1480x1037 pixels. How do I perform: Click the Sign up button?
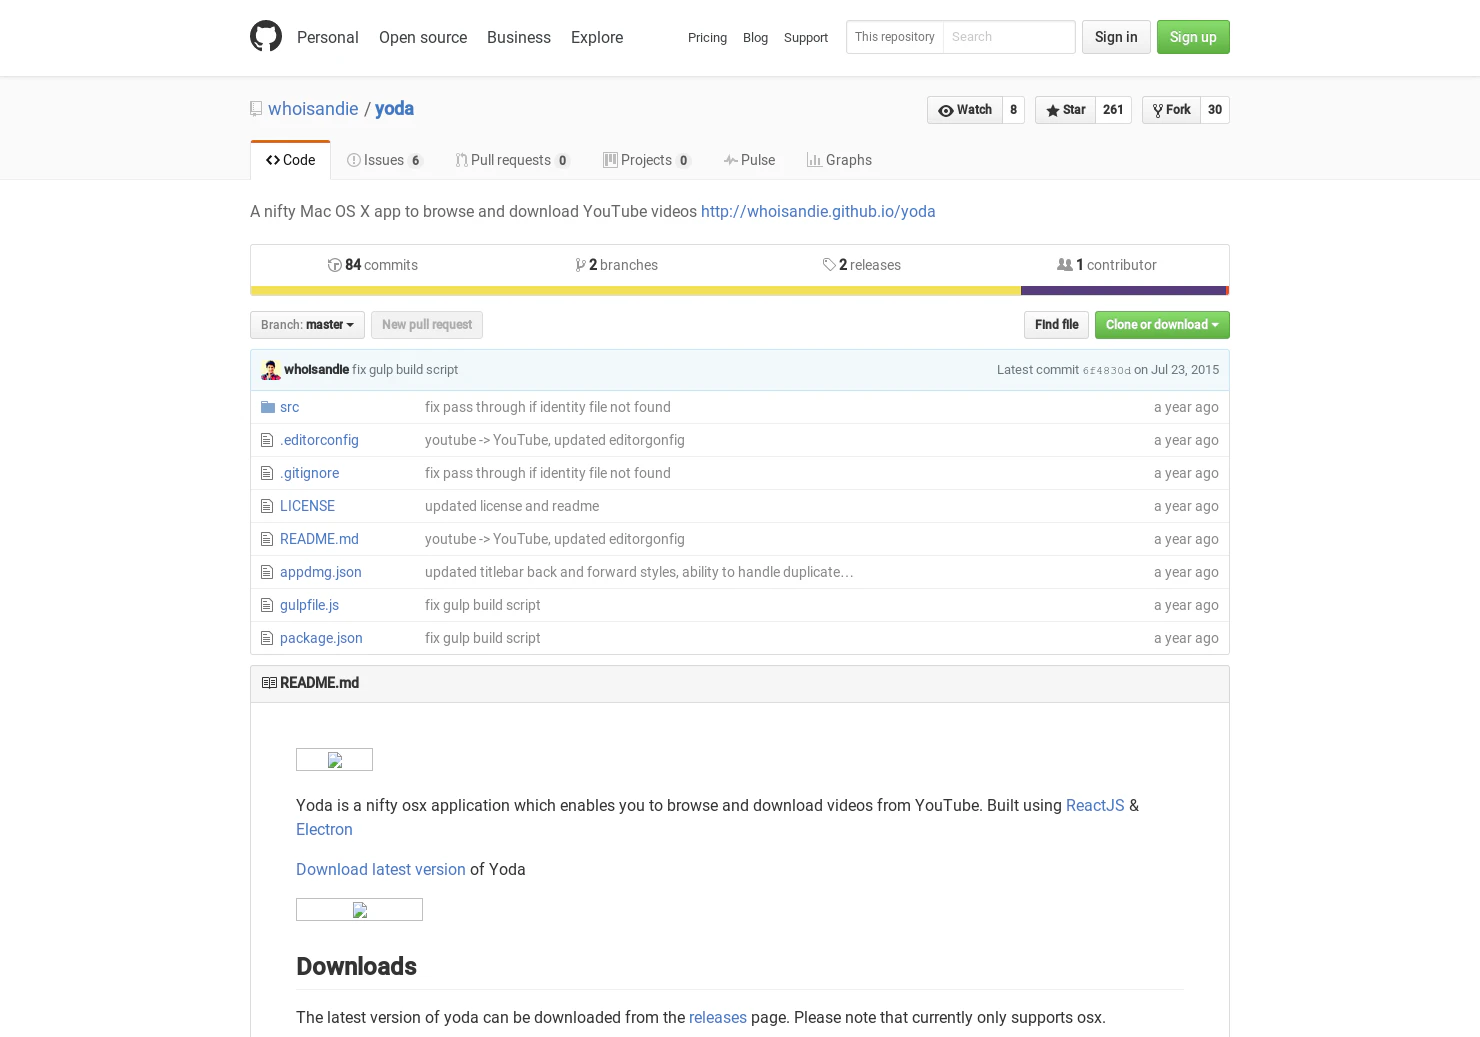tap(1193, 37)
